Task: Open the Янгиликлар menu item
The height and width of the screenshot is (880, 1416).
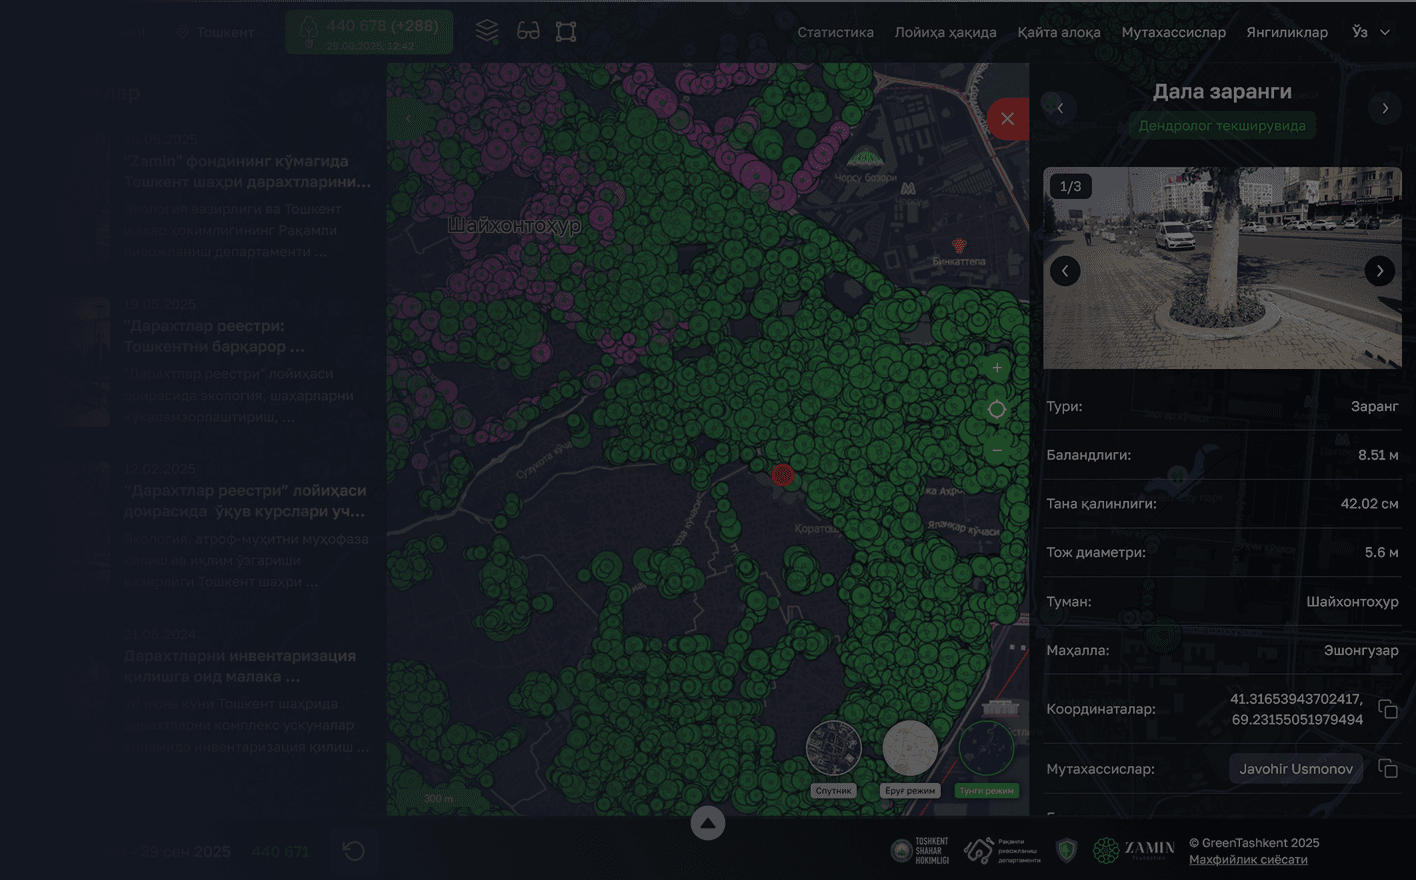Action: (x=1286, y=32)
